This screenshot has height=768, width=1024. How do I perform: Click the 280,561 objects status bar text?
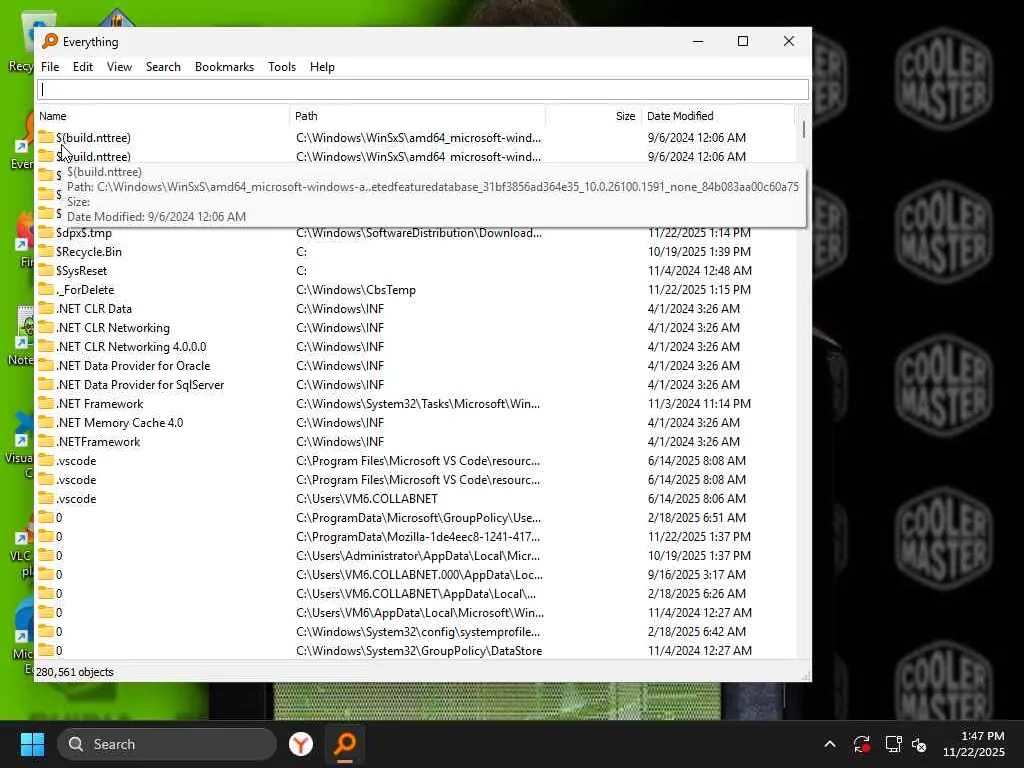tap(74, 671)
